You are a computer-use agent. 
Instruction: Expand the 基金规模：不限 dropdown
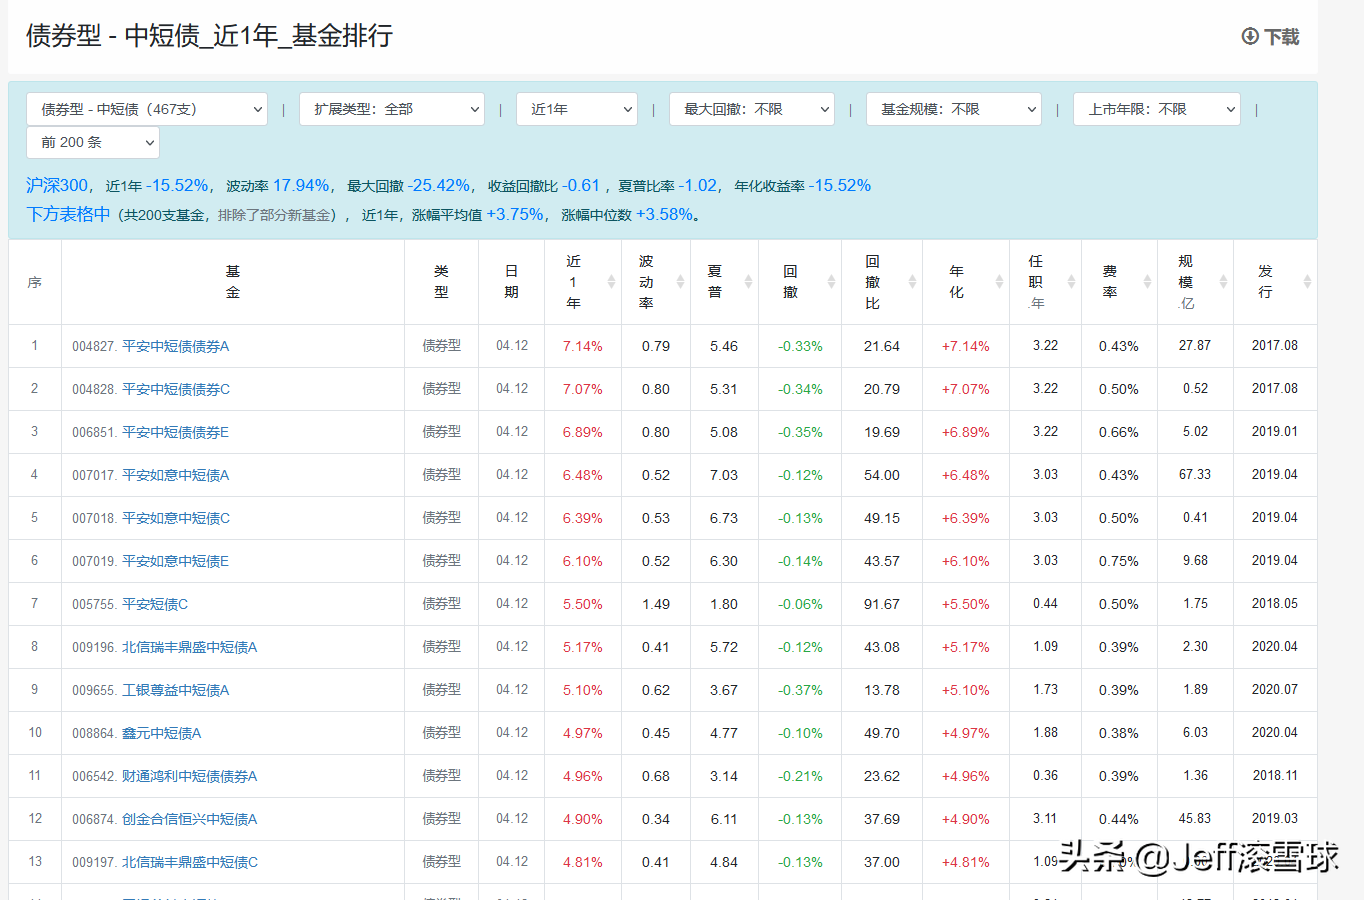pyautogui.click(x=954, y=109)
